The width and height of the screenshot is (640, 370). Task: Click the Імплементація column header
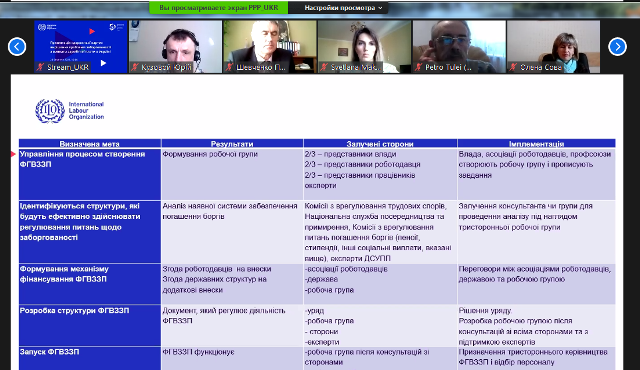coord(536,144)
